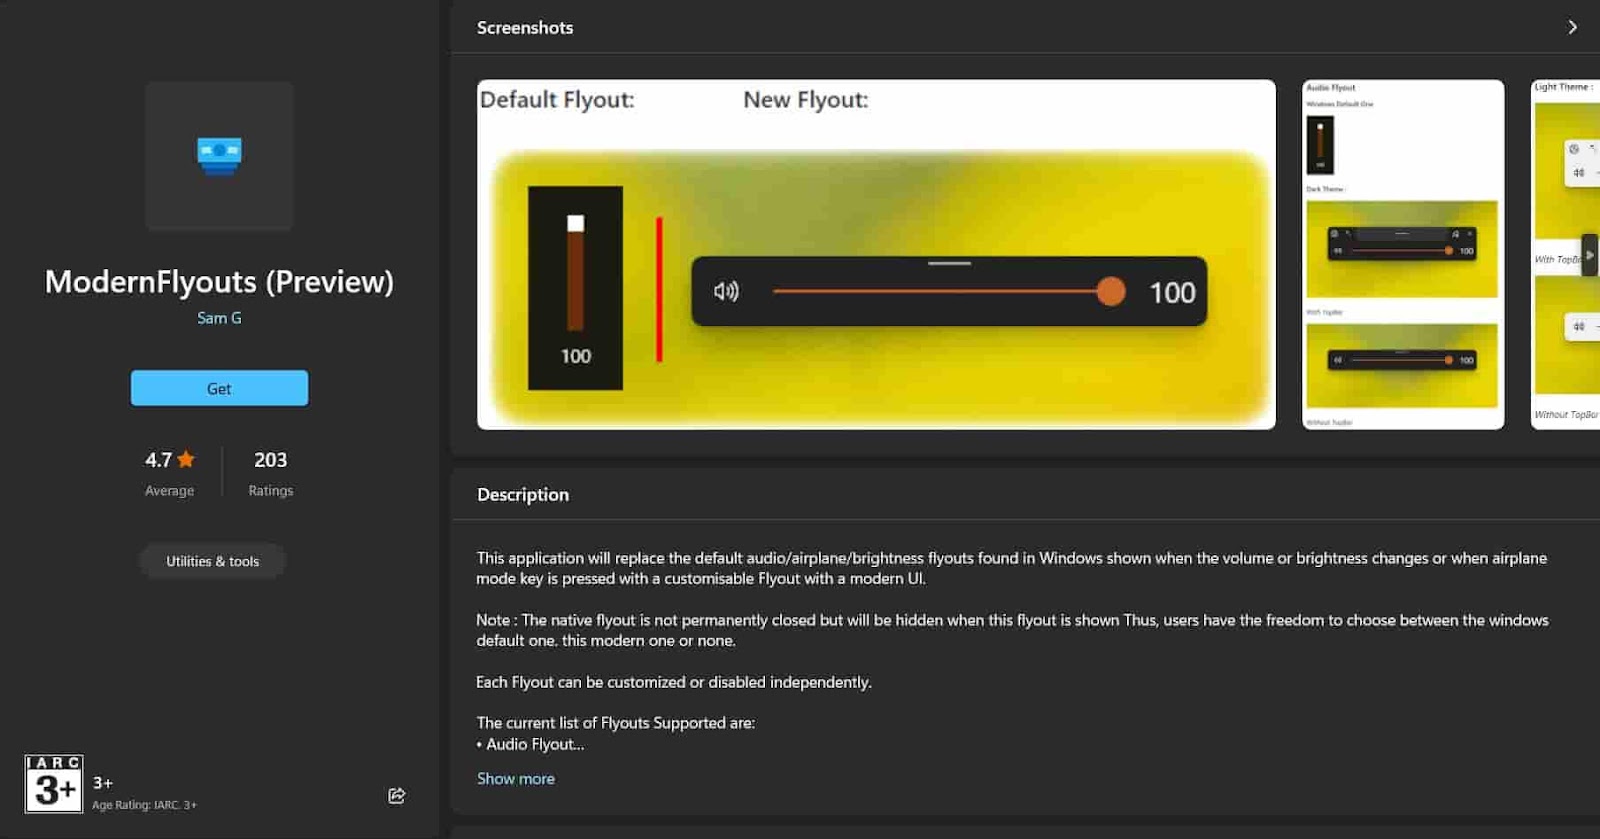The height and width of the screenshot is (839, 1600).
Task: Click the Get button to install
Action: coord(219,388)
